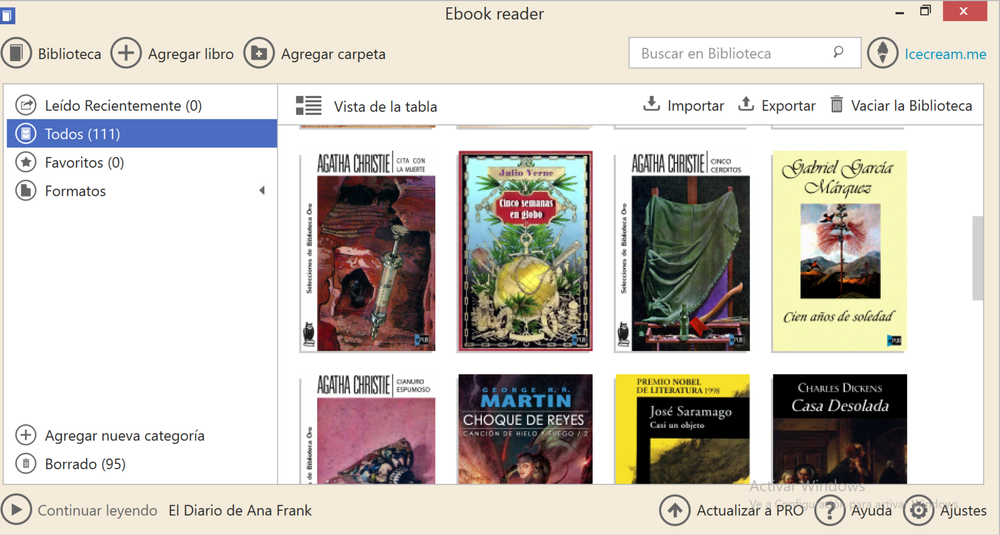Viewport: 1000px width, 535px height.
Task: Select the Choque de Reyes book cover
Action: [x=525, y=429]
